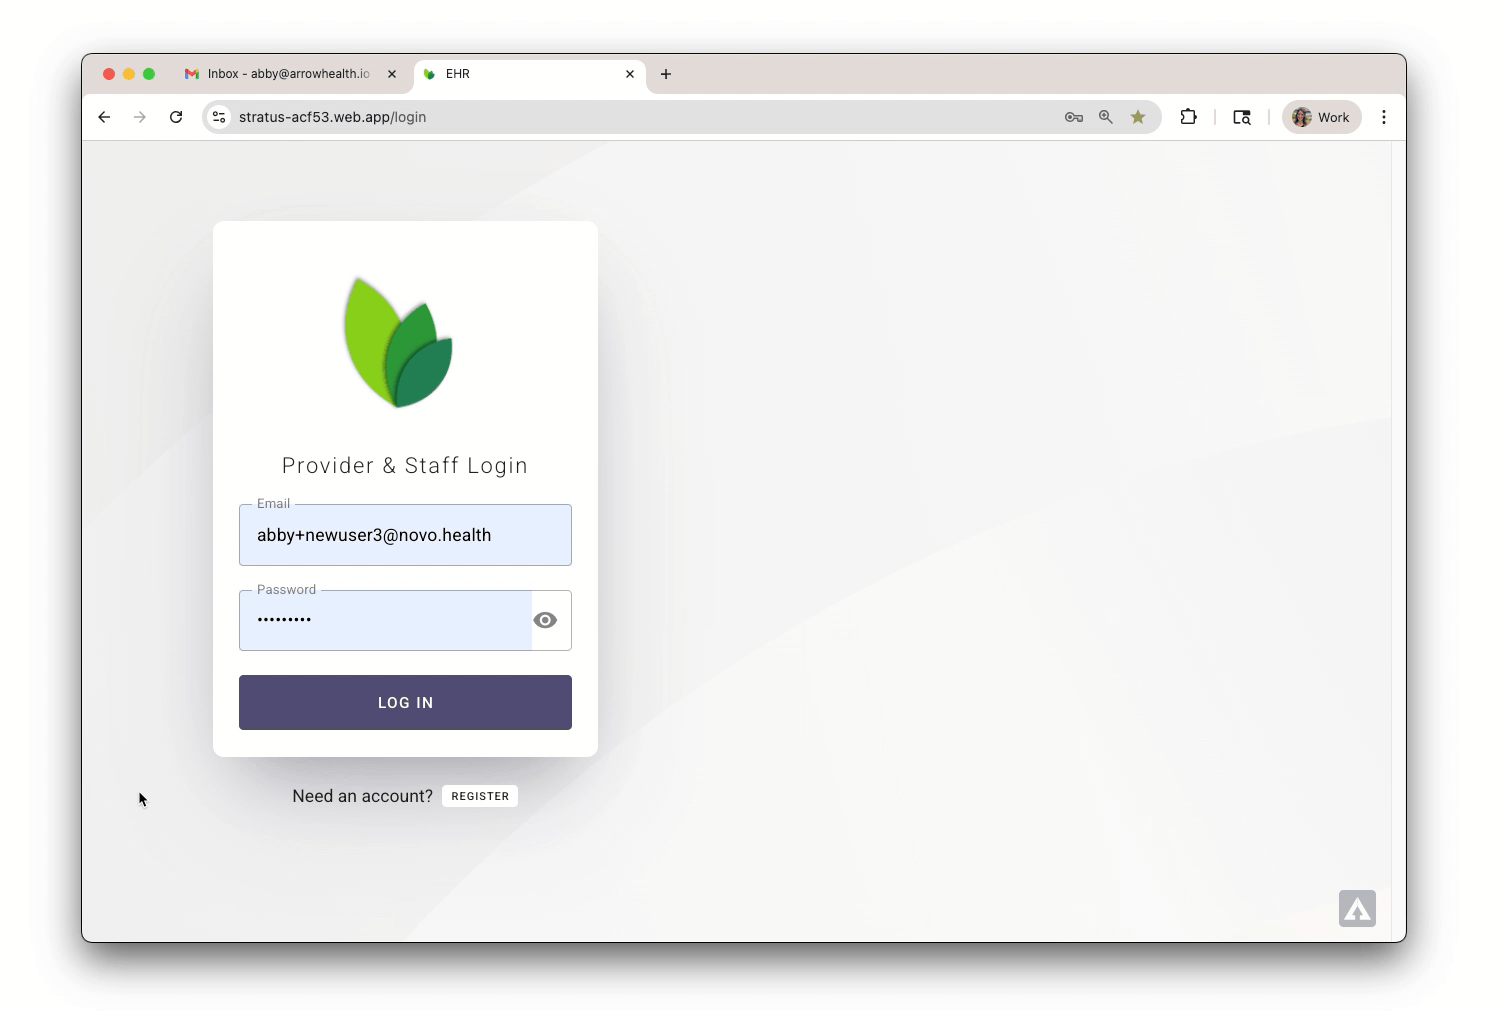Go back to previous page

tap(104, 117)
